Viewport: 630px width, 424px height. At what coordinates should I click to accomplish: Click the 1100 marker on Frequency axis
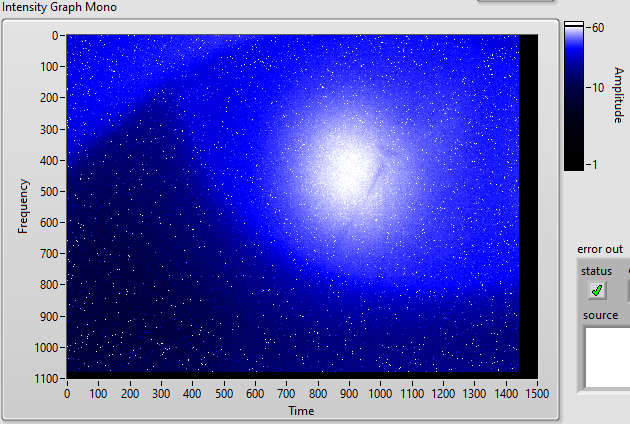pyautogui.click(x=47, y=379)
